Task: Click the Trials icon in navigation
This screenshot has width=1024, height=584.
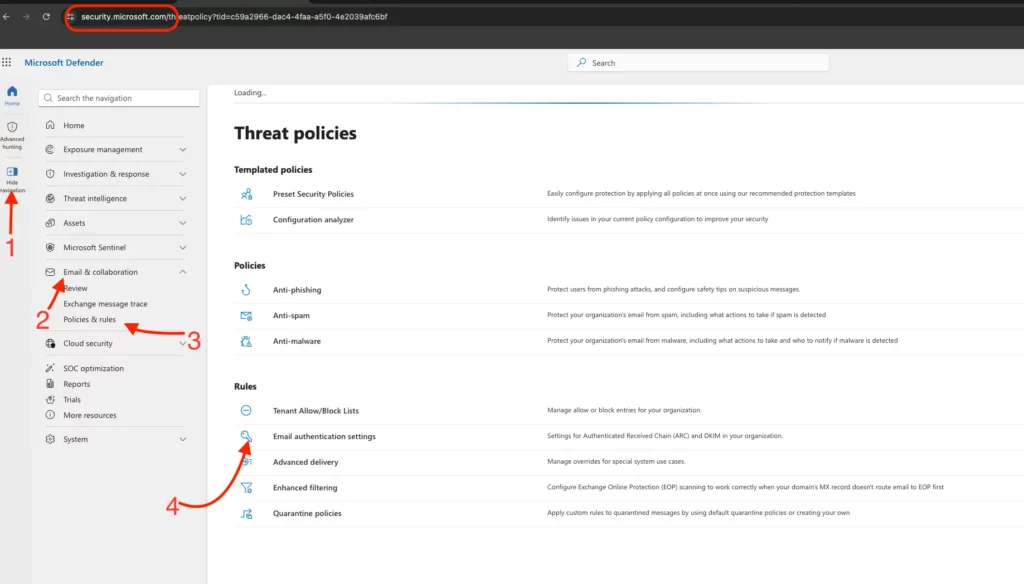Action: click(x=50, y=399)
